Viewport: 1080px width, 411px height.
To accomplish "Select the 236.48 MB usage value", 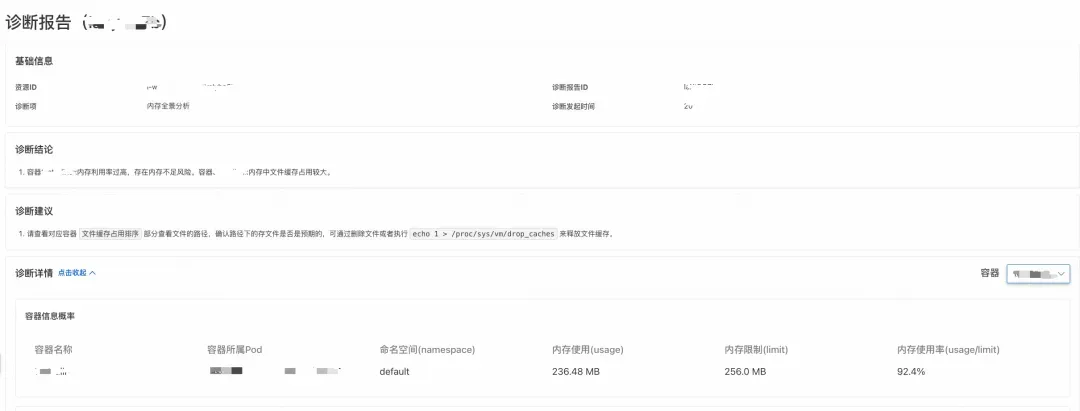I will click(x=576, y=372).
